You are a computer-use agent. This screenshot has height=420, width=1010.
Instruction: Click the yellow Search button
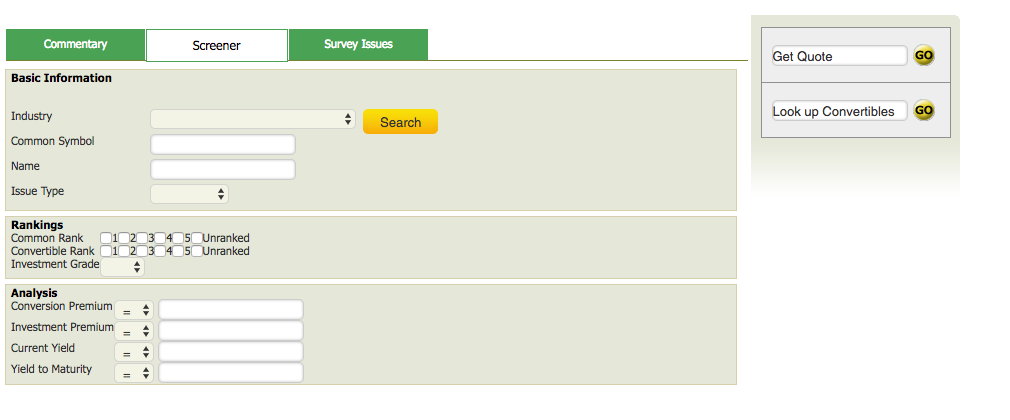point(400,122)
